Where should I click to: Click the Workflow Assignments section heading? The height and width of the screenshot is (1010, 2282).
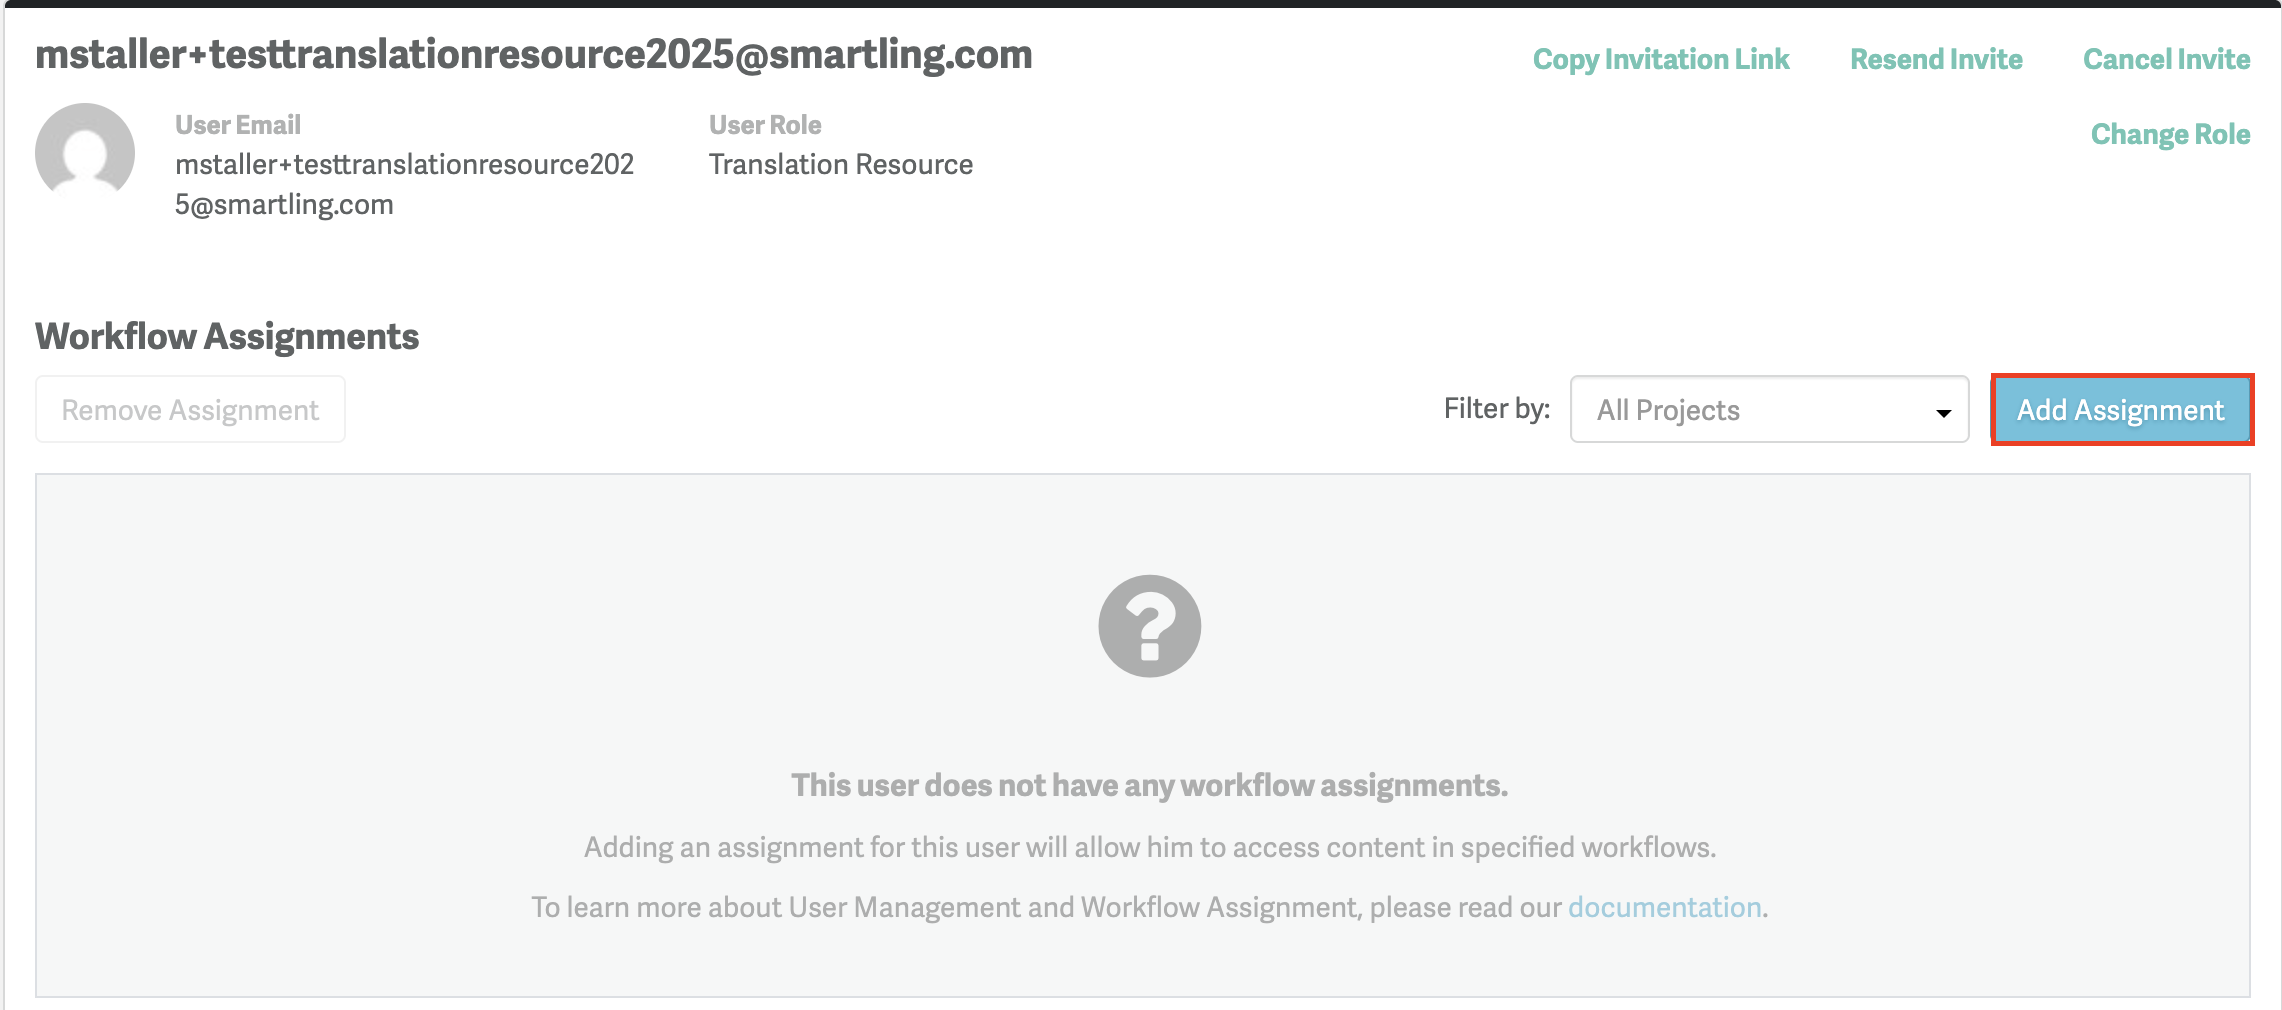[x=226, y=336]
